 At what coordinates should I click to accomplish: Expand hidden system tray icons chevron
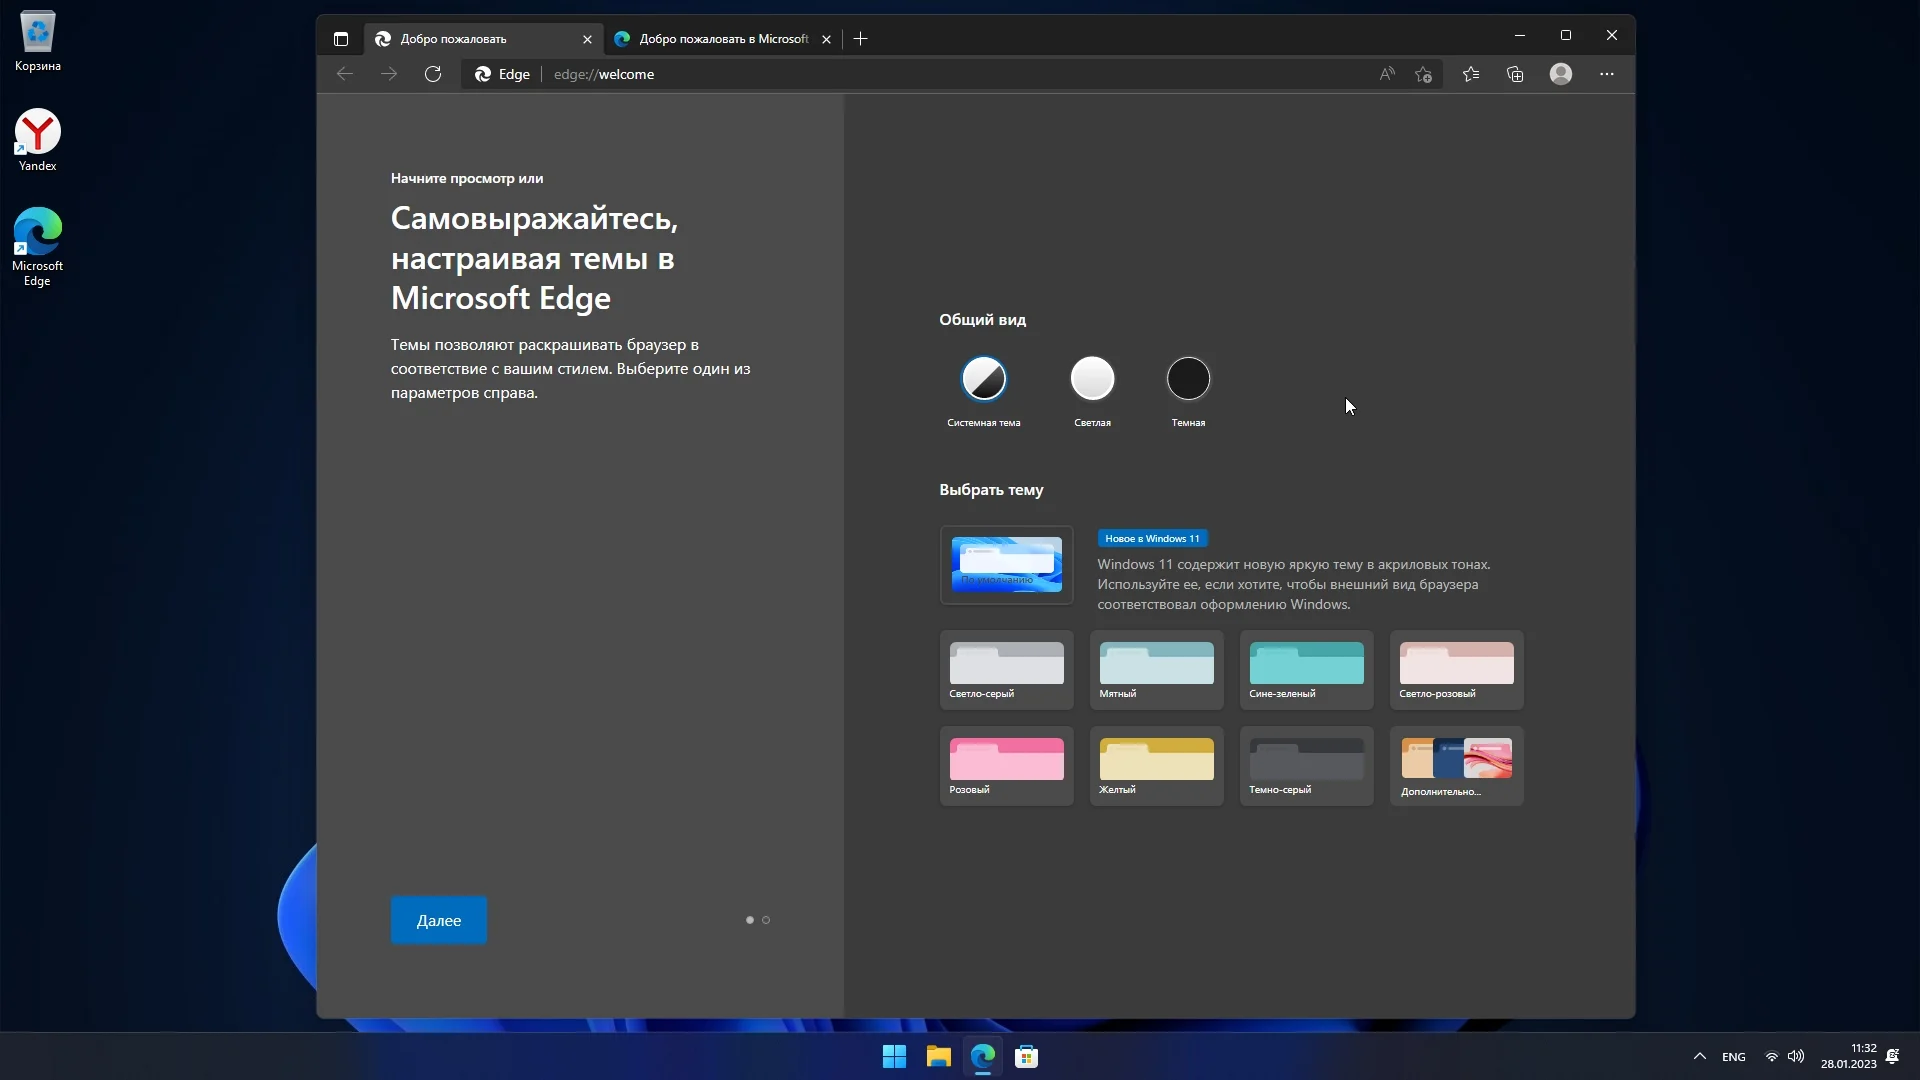[x=1699, y=1056]
